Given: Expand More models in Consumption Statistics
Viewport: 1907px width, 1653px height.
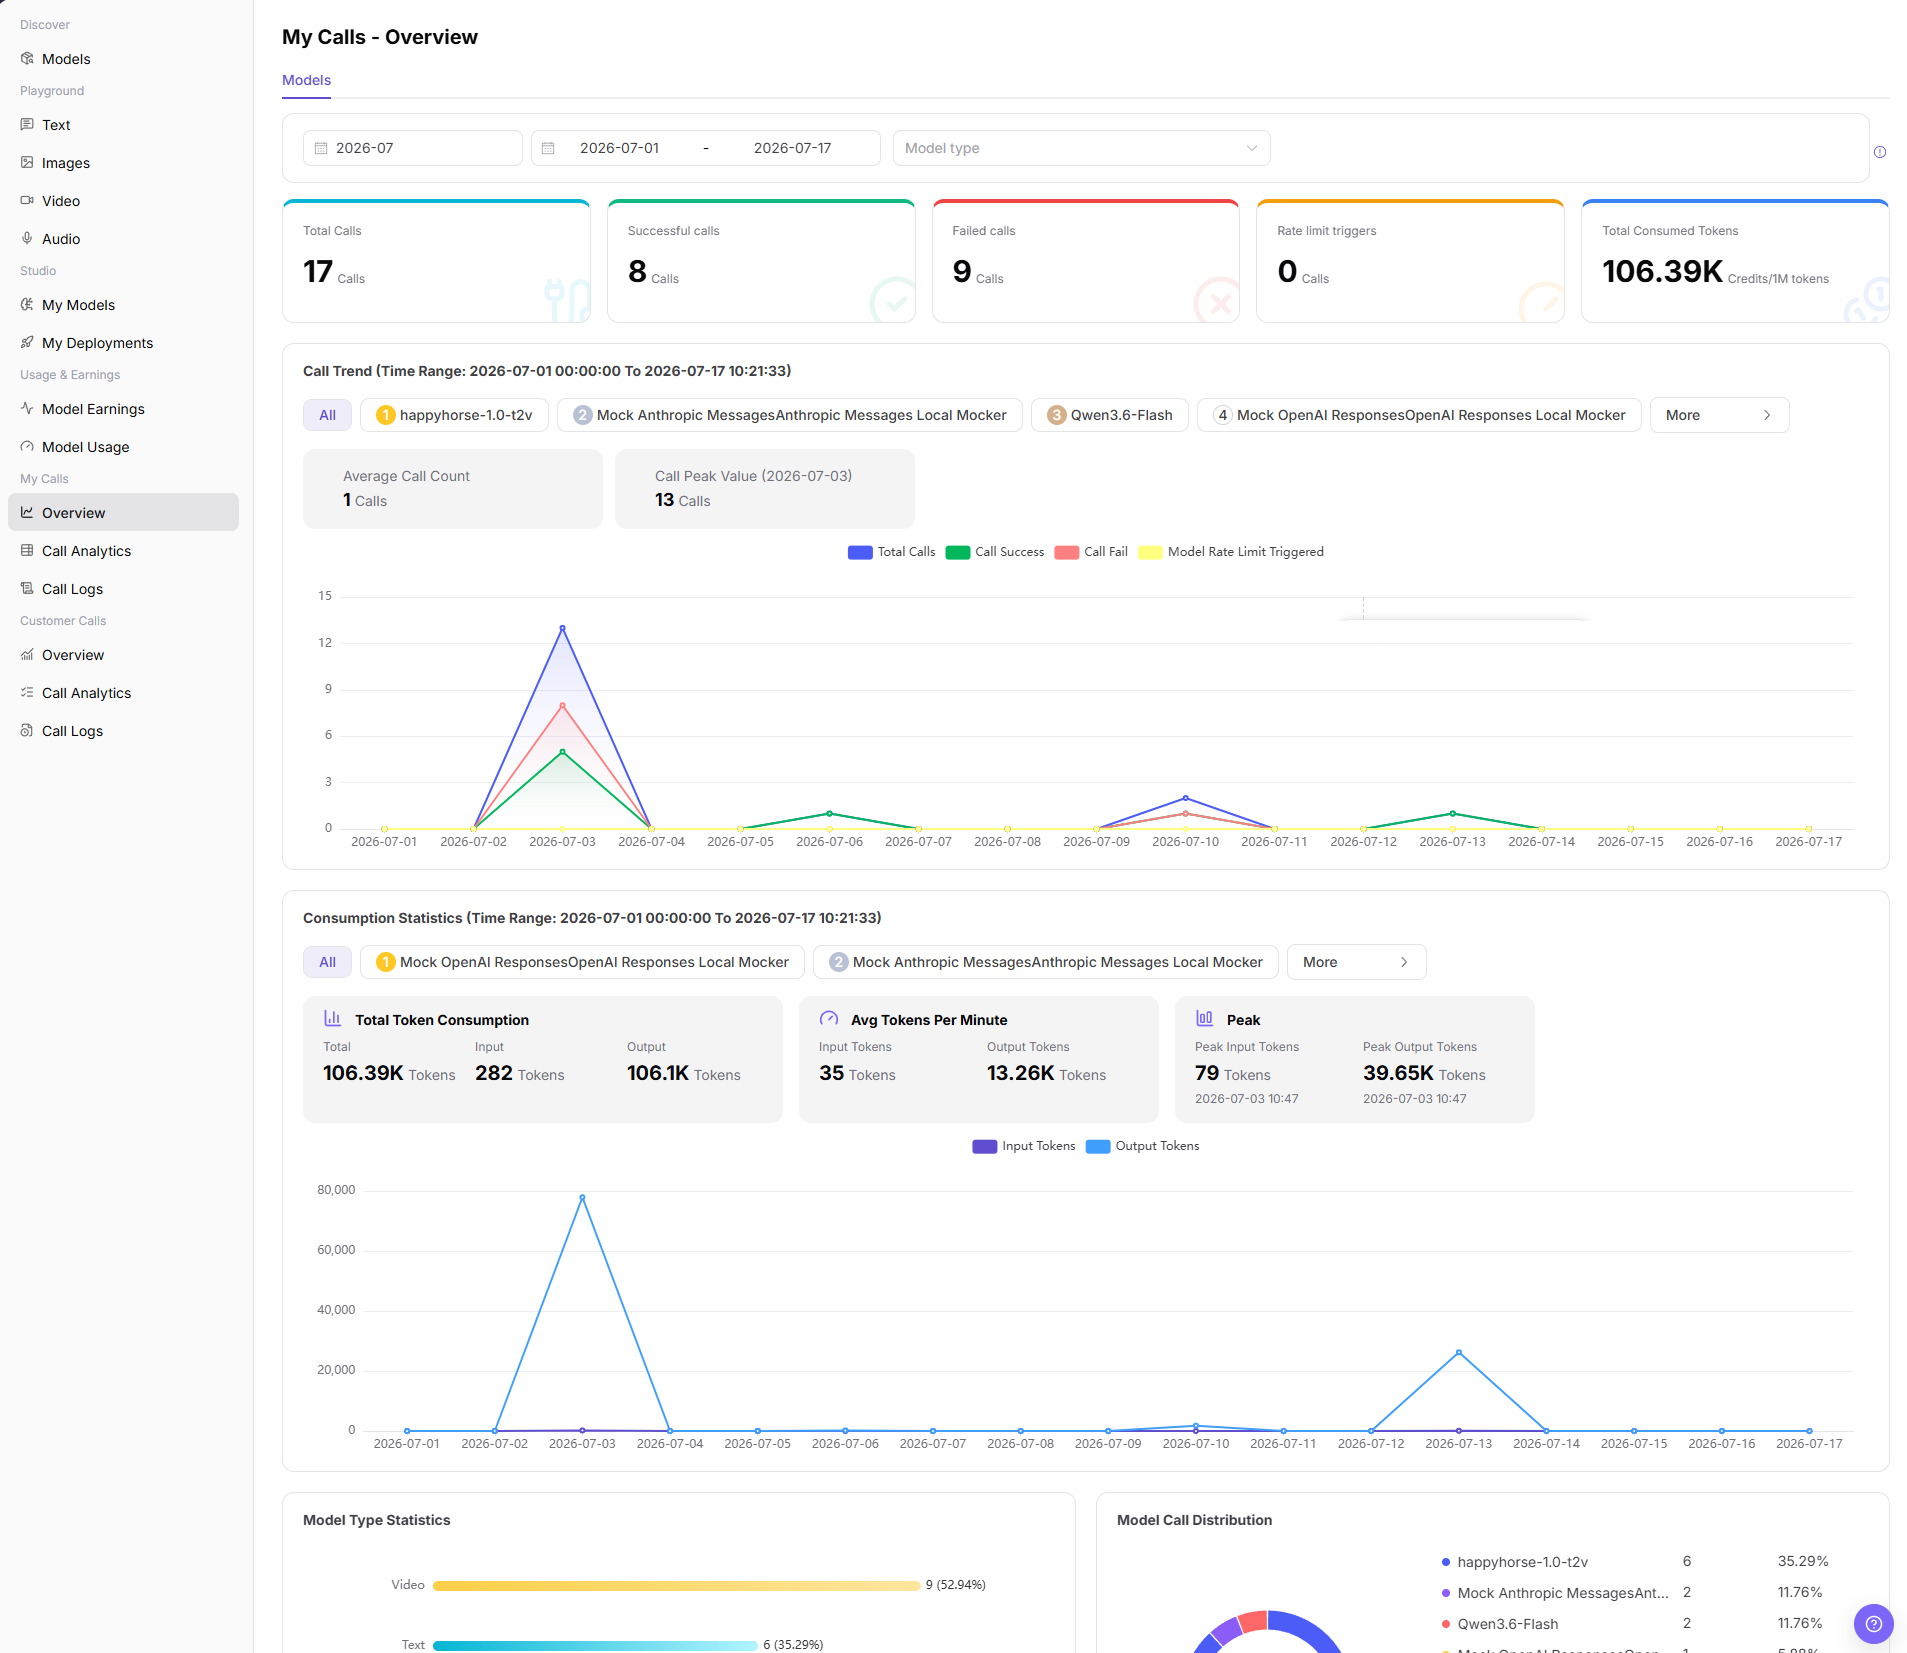Looking at the screenshot, I should (x=1356, y=962).
